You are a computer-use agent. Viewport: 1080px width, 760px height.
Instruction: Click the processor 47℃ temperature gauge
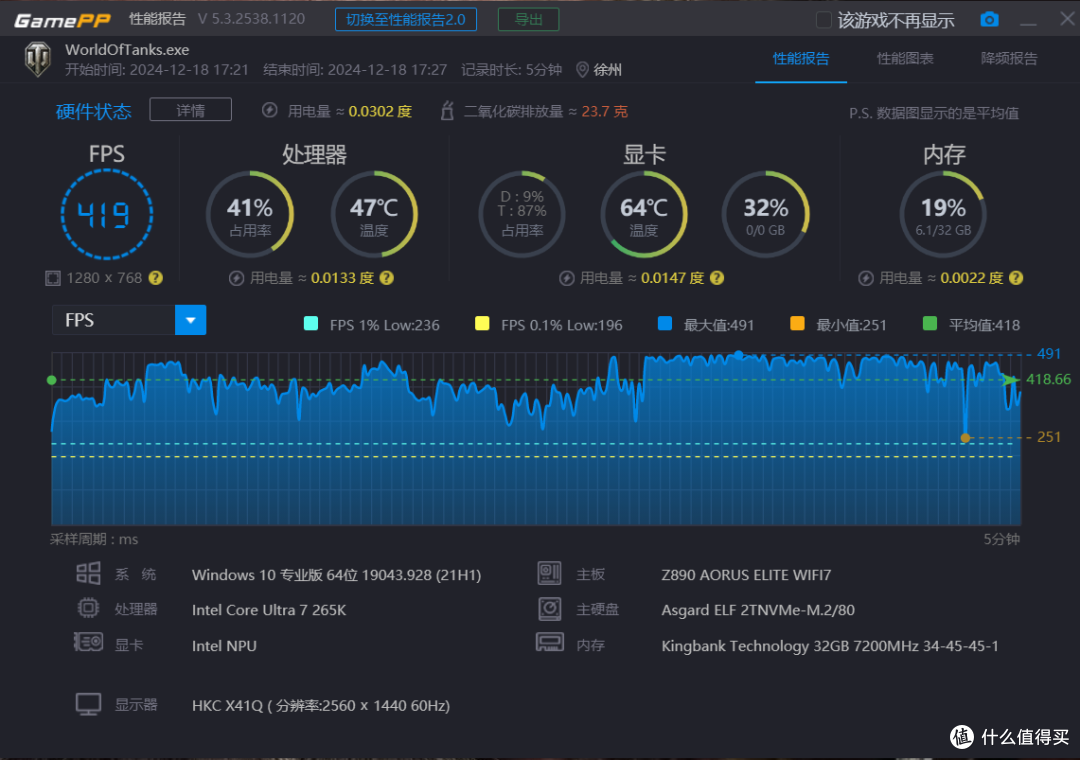(374, 214)
